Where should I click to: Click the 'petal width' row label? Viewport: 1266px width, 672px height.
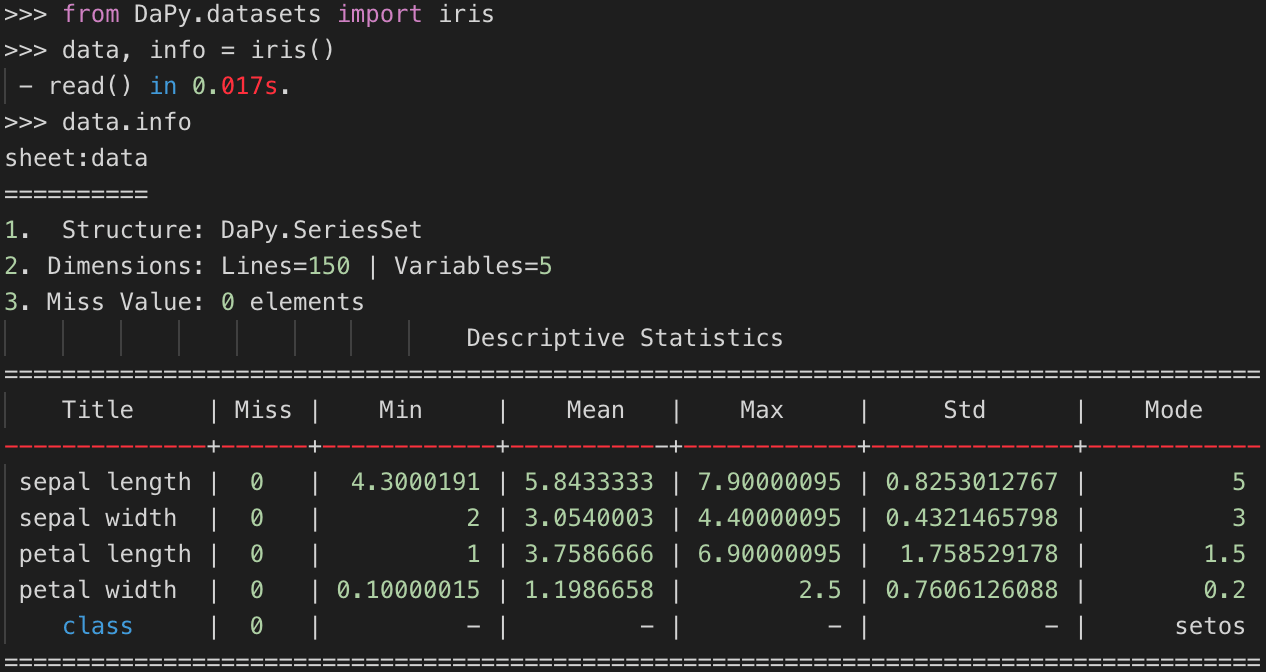tap(98, 590)
